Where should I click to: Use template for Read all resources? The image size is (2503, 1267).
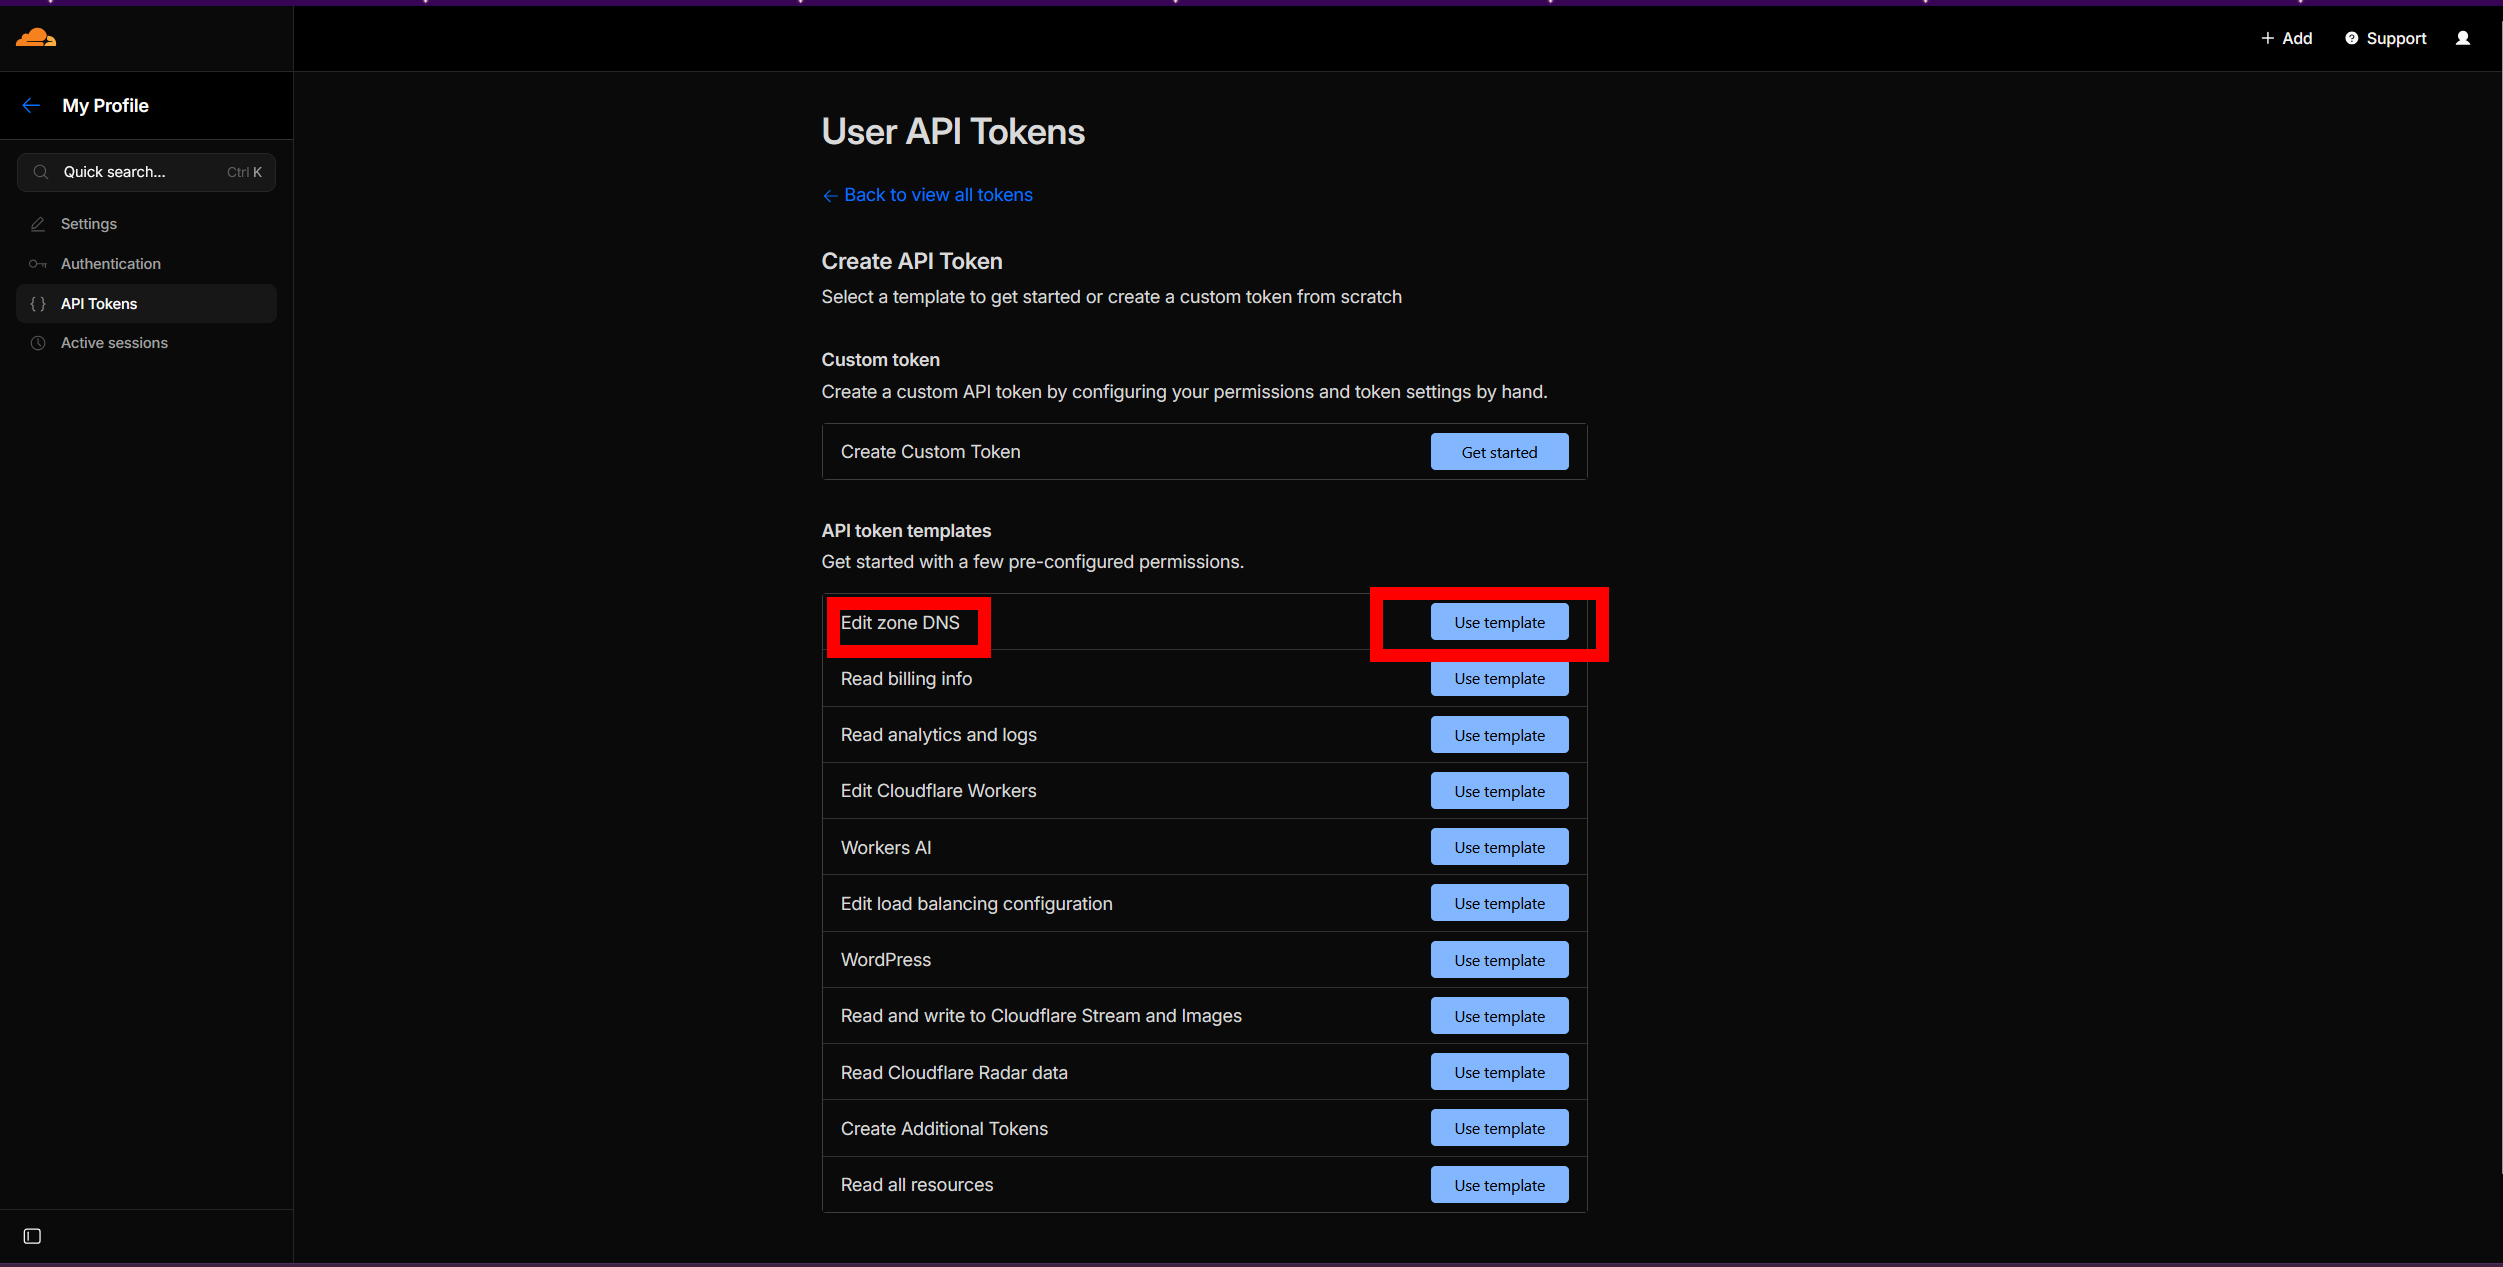coord(1498,1184)
